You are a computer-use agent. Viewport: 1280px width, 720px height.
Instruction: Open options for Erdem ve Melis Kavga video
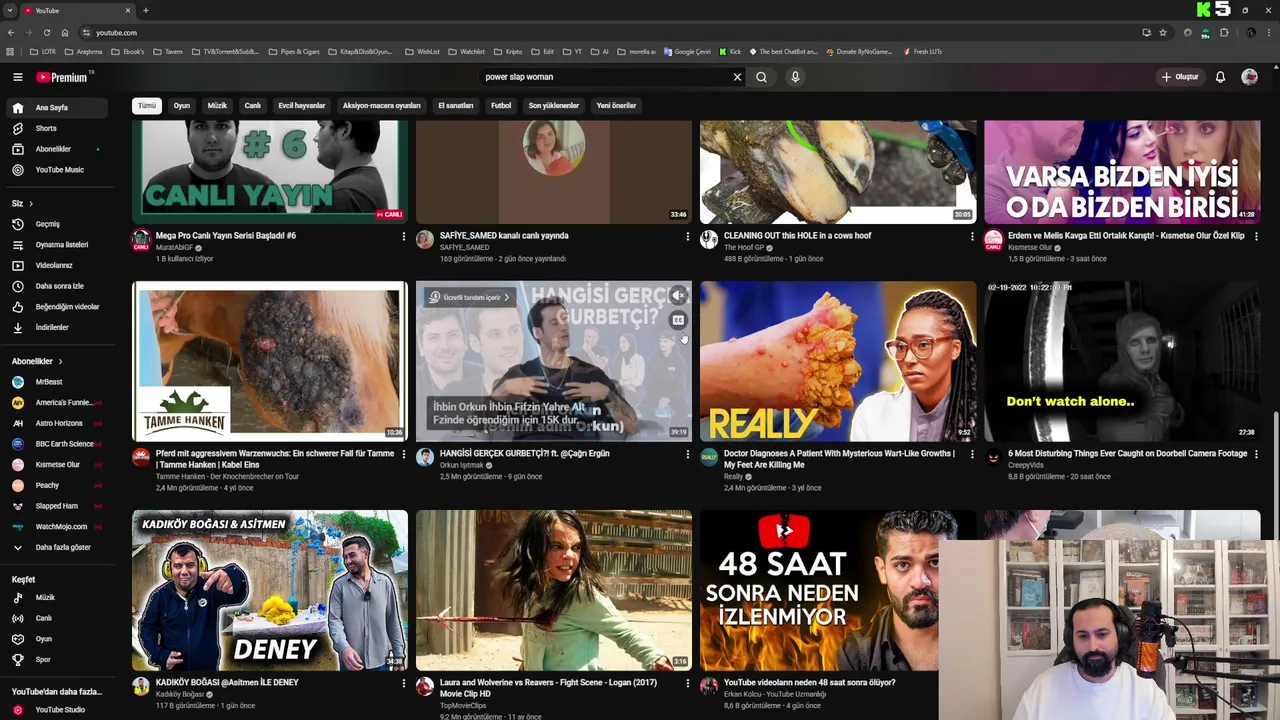pyautogui.click(x=1255, y=236)
